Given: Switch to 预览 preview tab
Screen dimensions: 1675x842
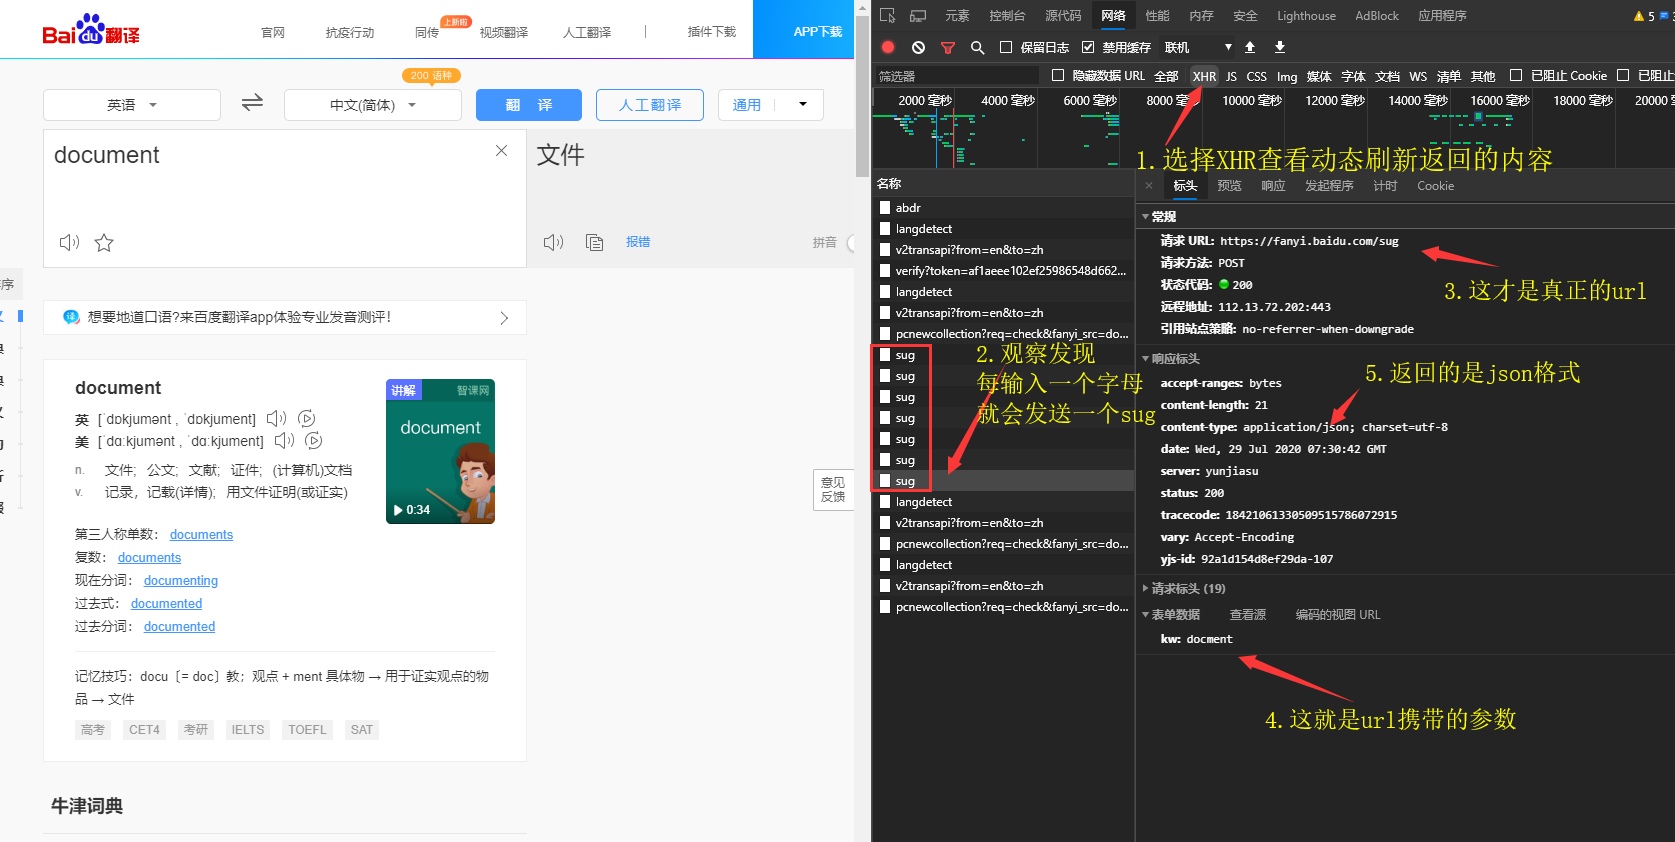Looking at the screenshot, I should click(x=1229, y=186).
